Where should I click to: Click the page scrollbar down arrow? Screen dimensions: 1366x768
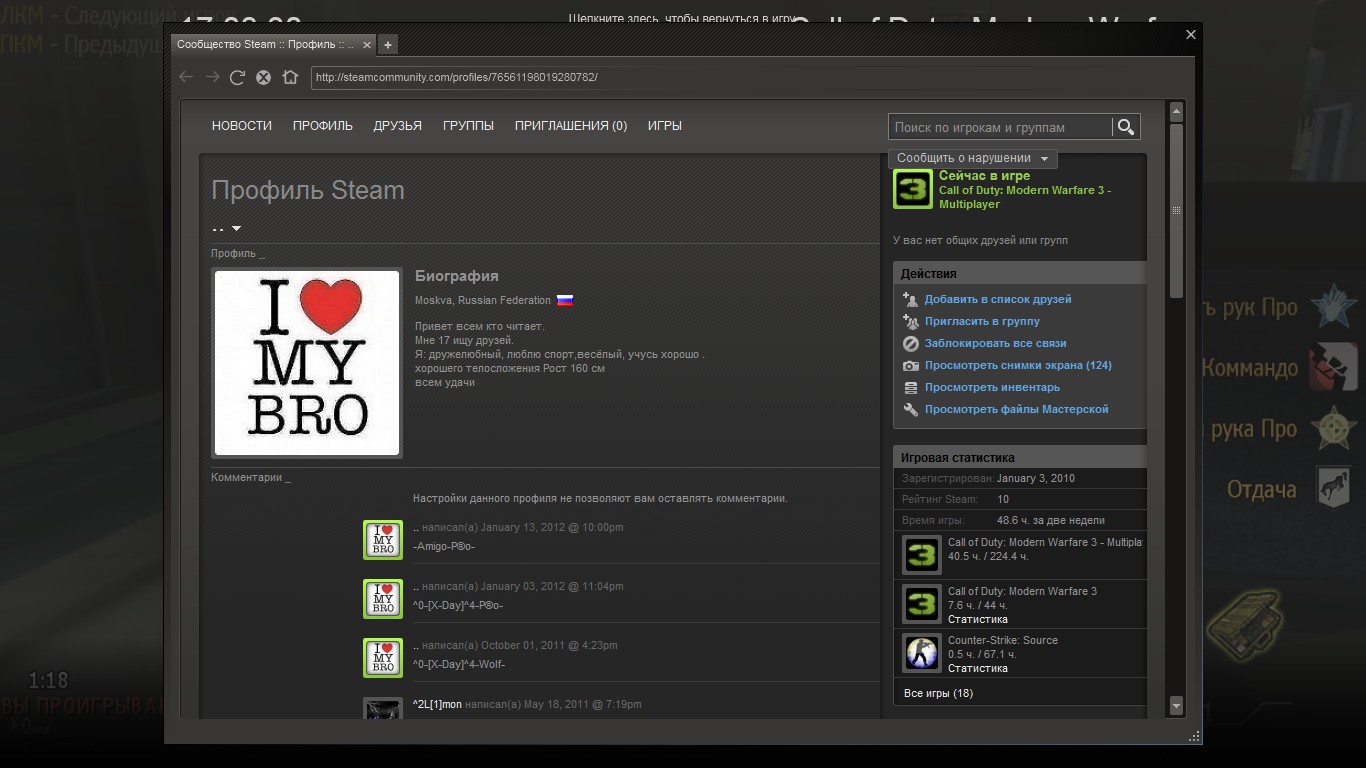tap(1176, 705)
